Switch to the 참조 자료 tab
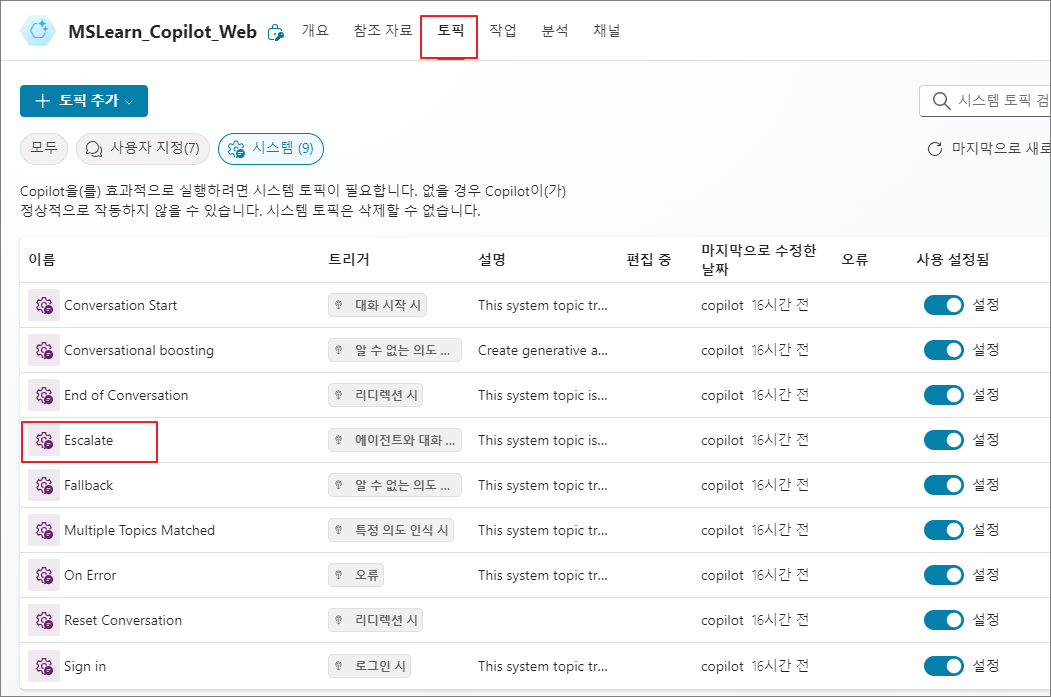 [383, 30]
